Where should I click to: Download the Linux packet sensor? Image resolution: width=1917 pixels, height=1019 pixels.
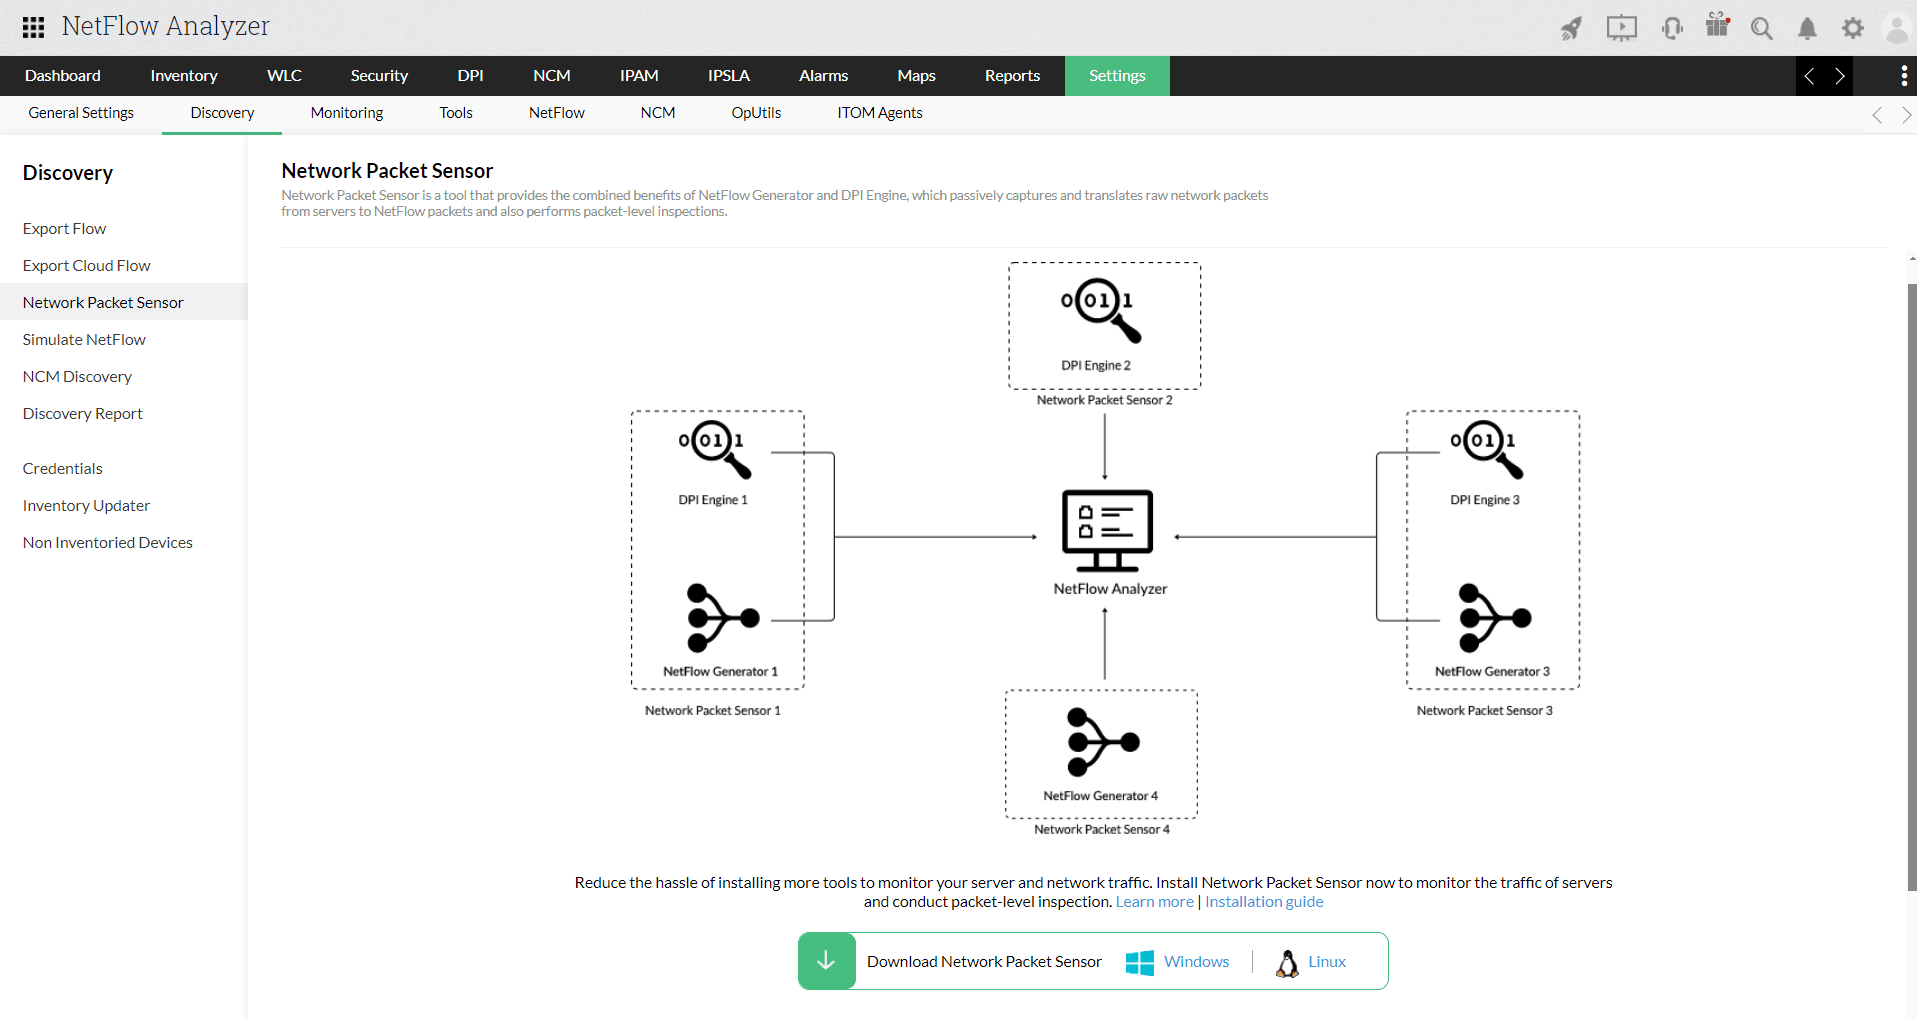click(x=1327, y=962)
